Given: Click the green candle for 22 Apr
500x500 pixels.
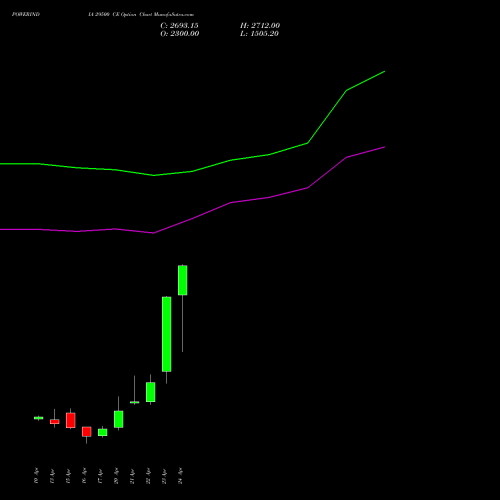Looking at the screenshot, I should tap(151, 392).
